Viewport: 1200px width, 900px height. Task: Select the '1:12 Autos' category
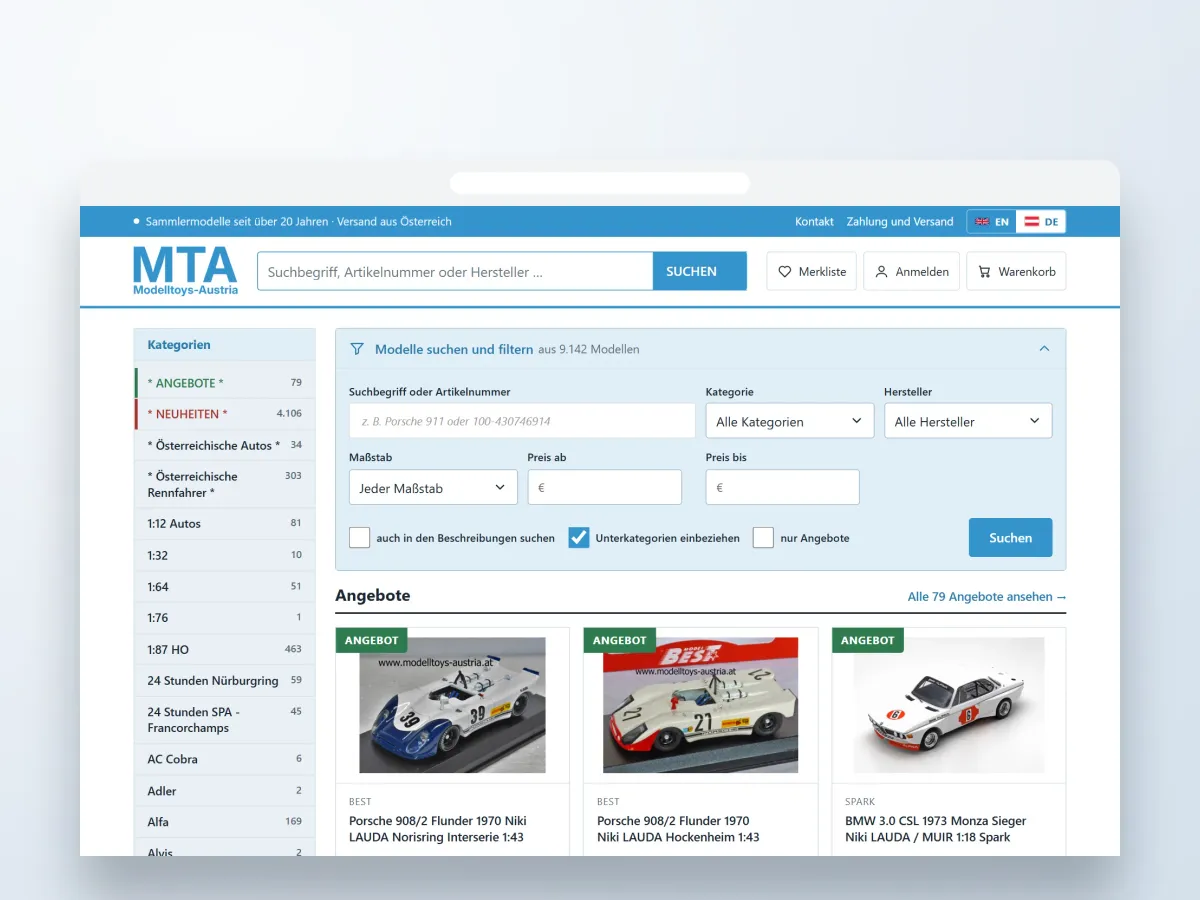click(225, 523)
